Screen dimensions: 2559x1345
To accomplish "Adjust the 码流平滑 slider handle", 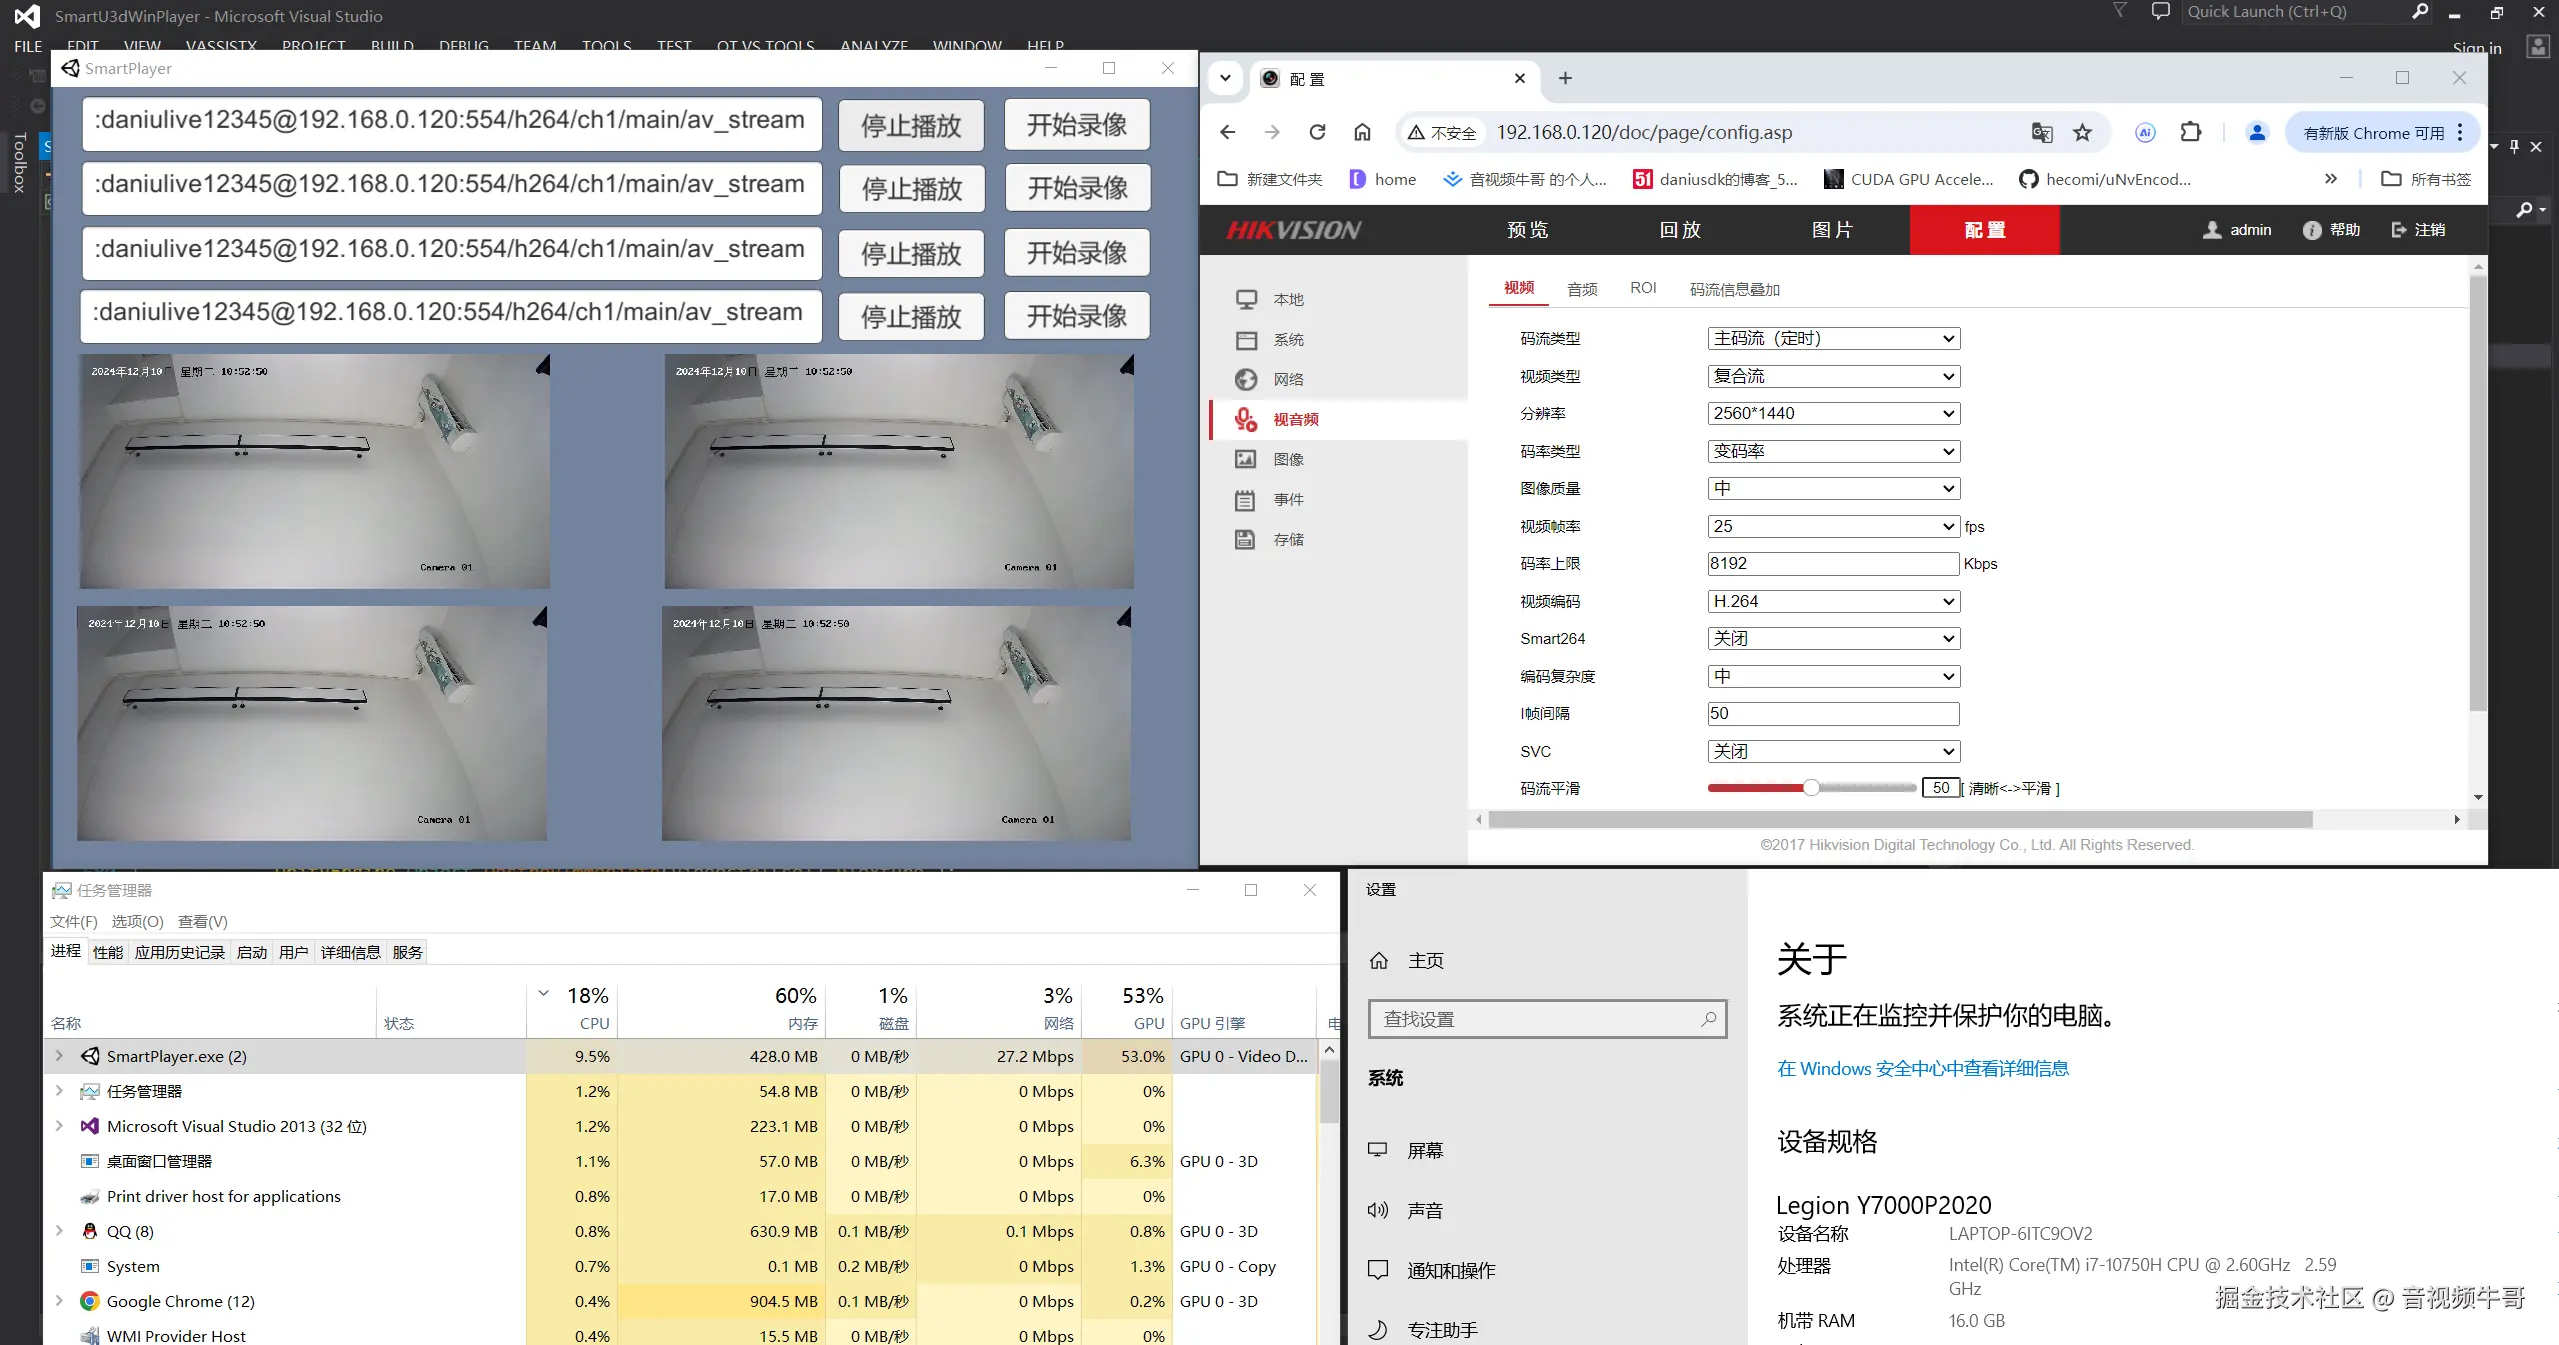I will click(1811, 788).
